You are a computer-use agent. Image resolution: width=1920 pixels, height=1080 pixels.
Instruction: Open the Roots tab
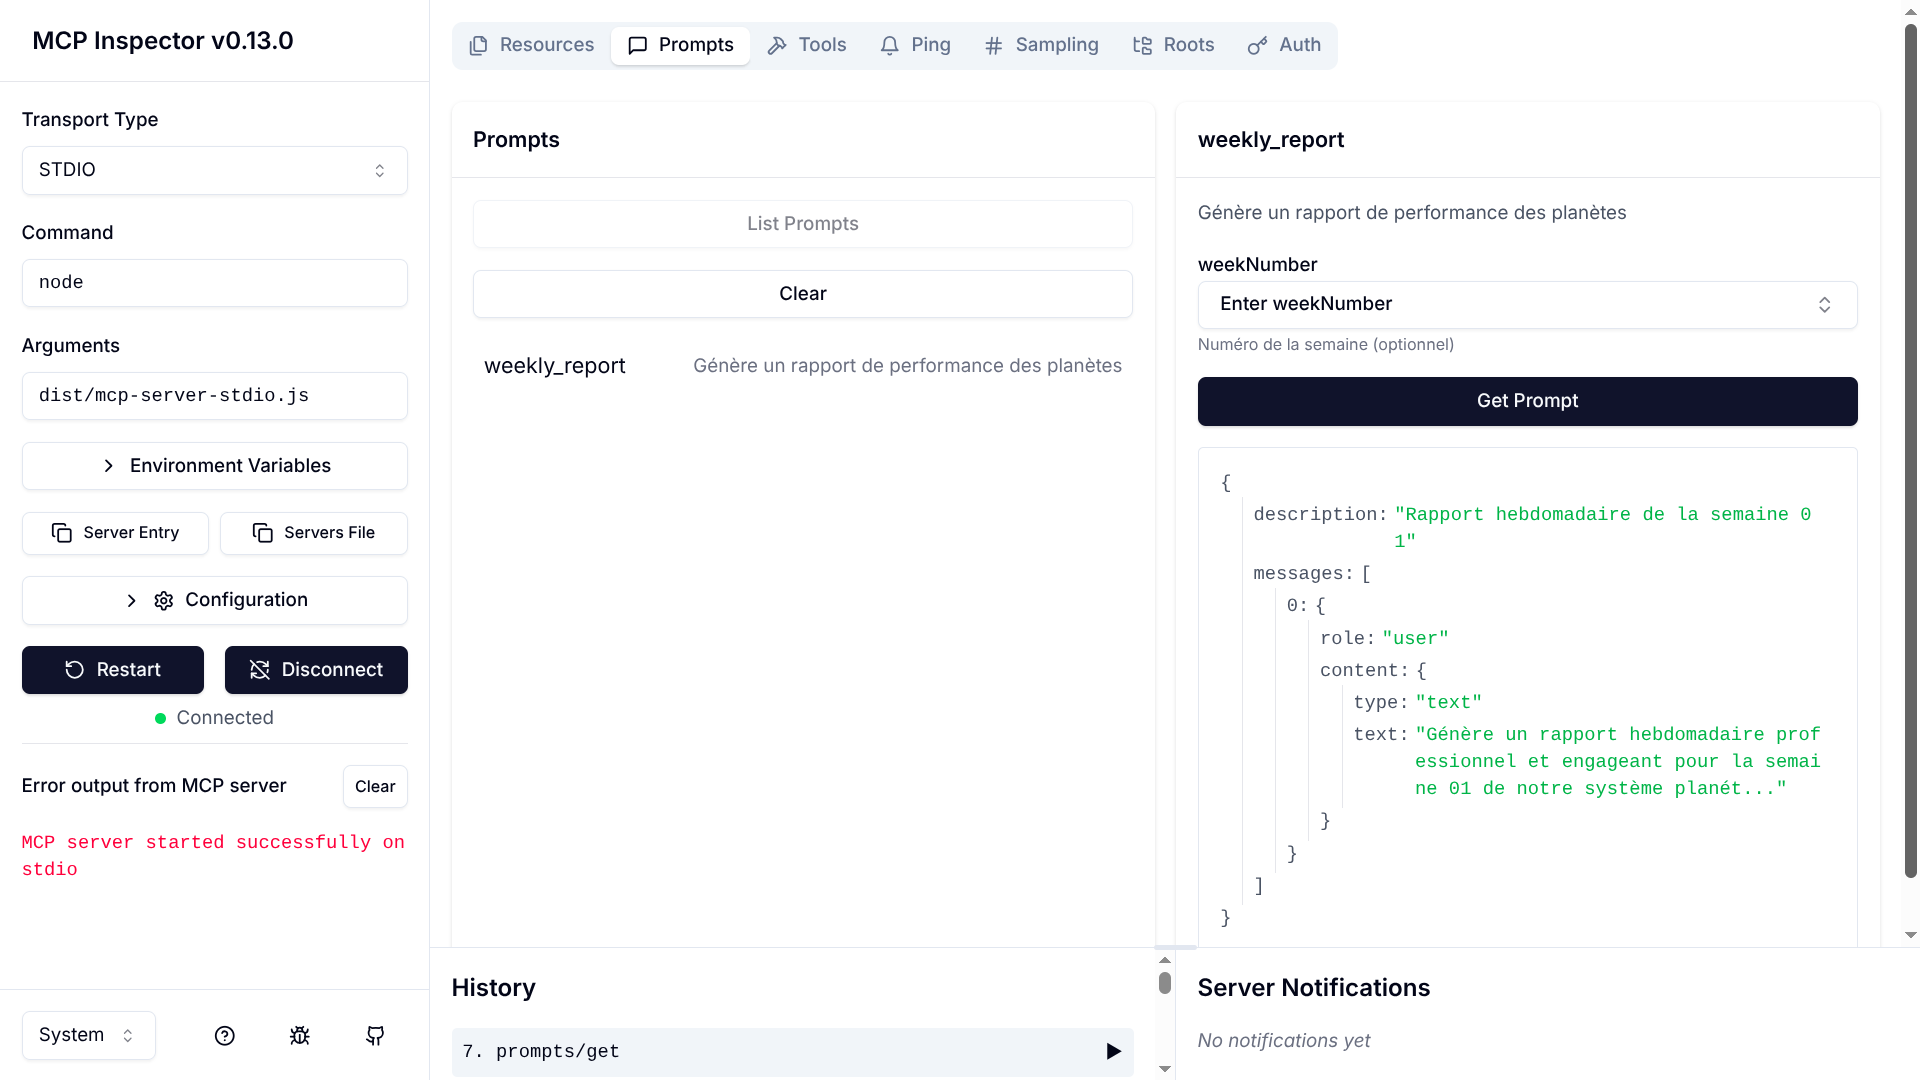(1174, 45)
